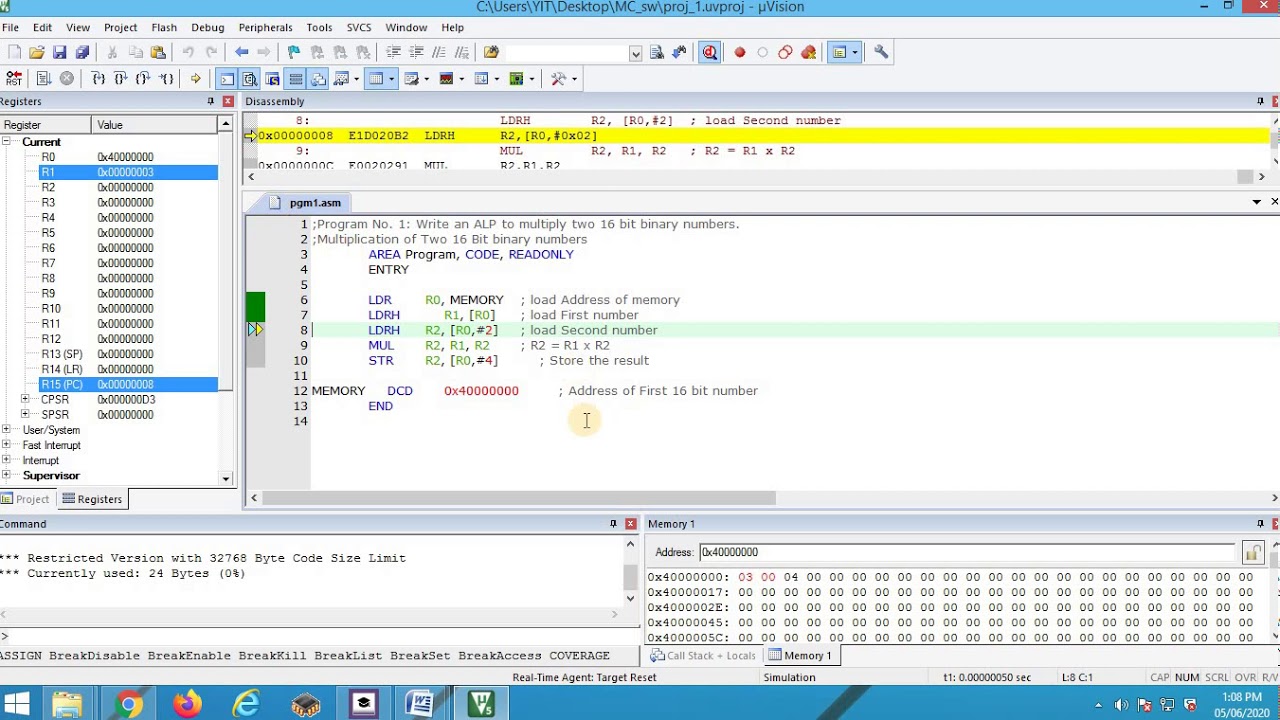Toggle the Registers Window button

(296, 78)
